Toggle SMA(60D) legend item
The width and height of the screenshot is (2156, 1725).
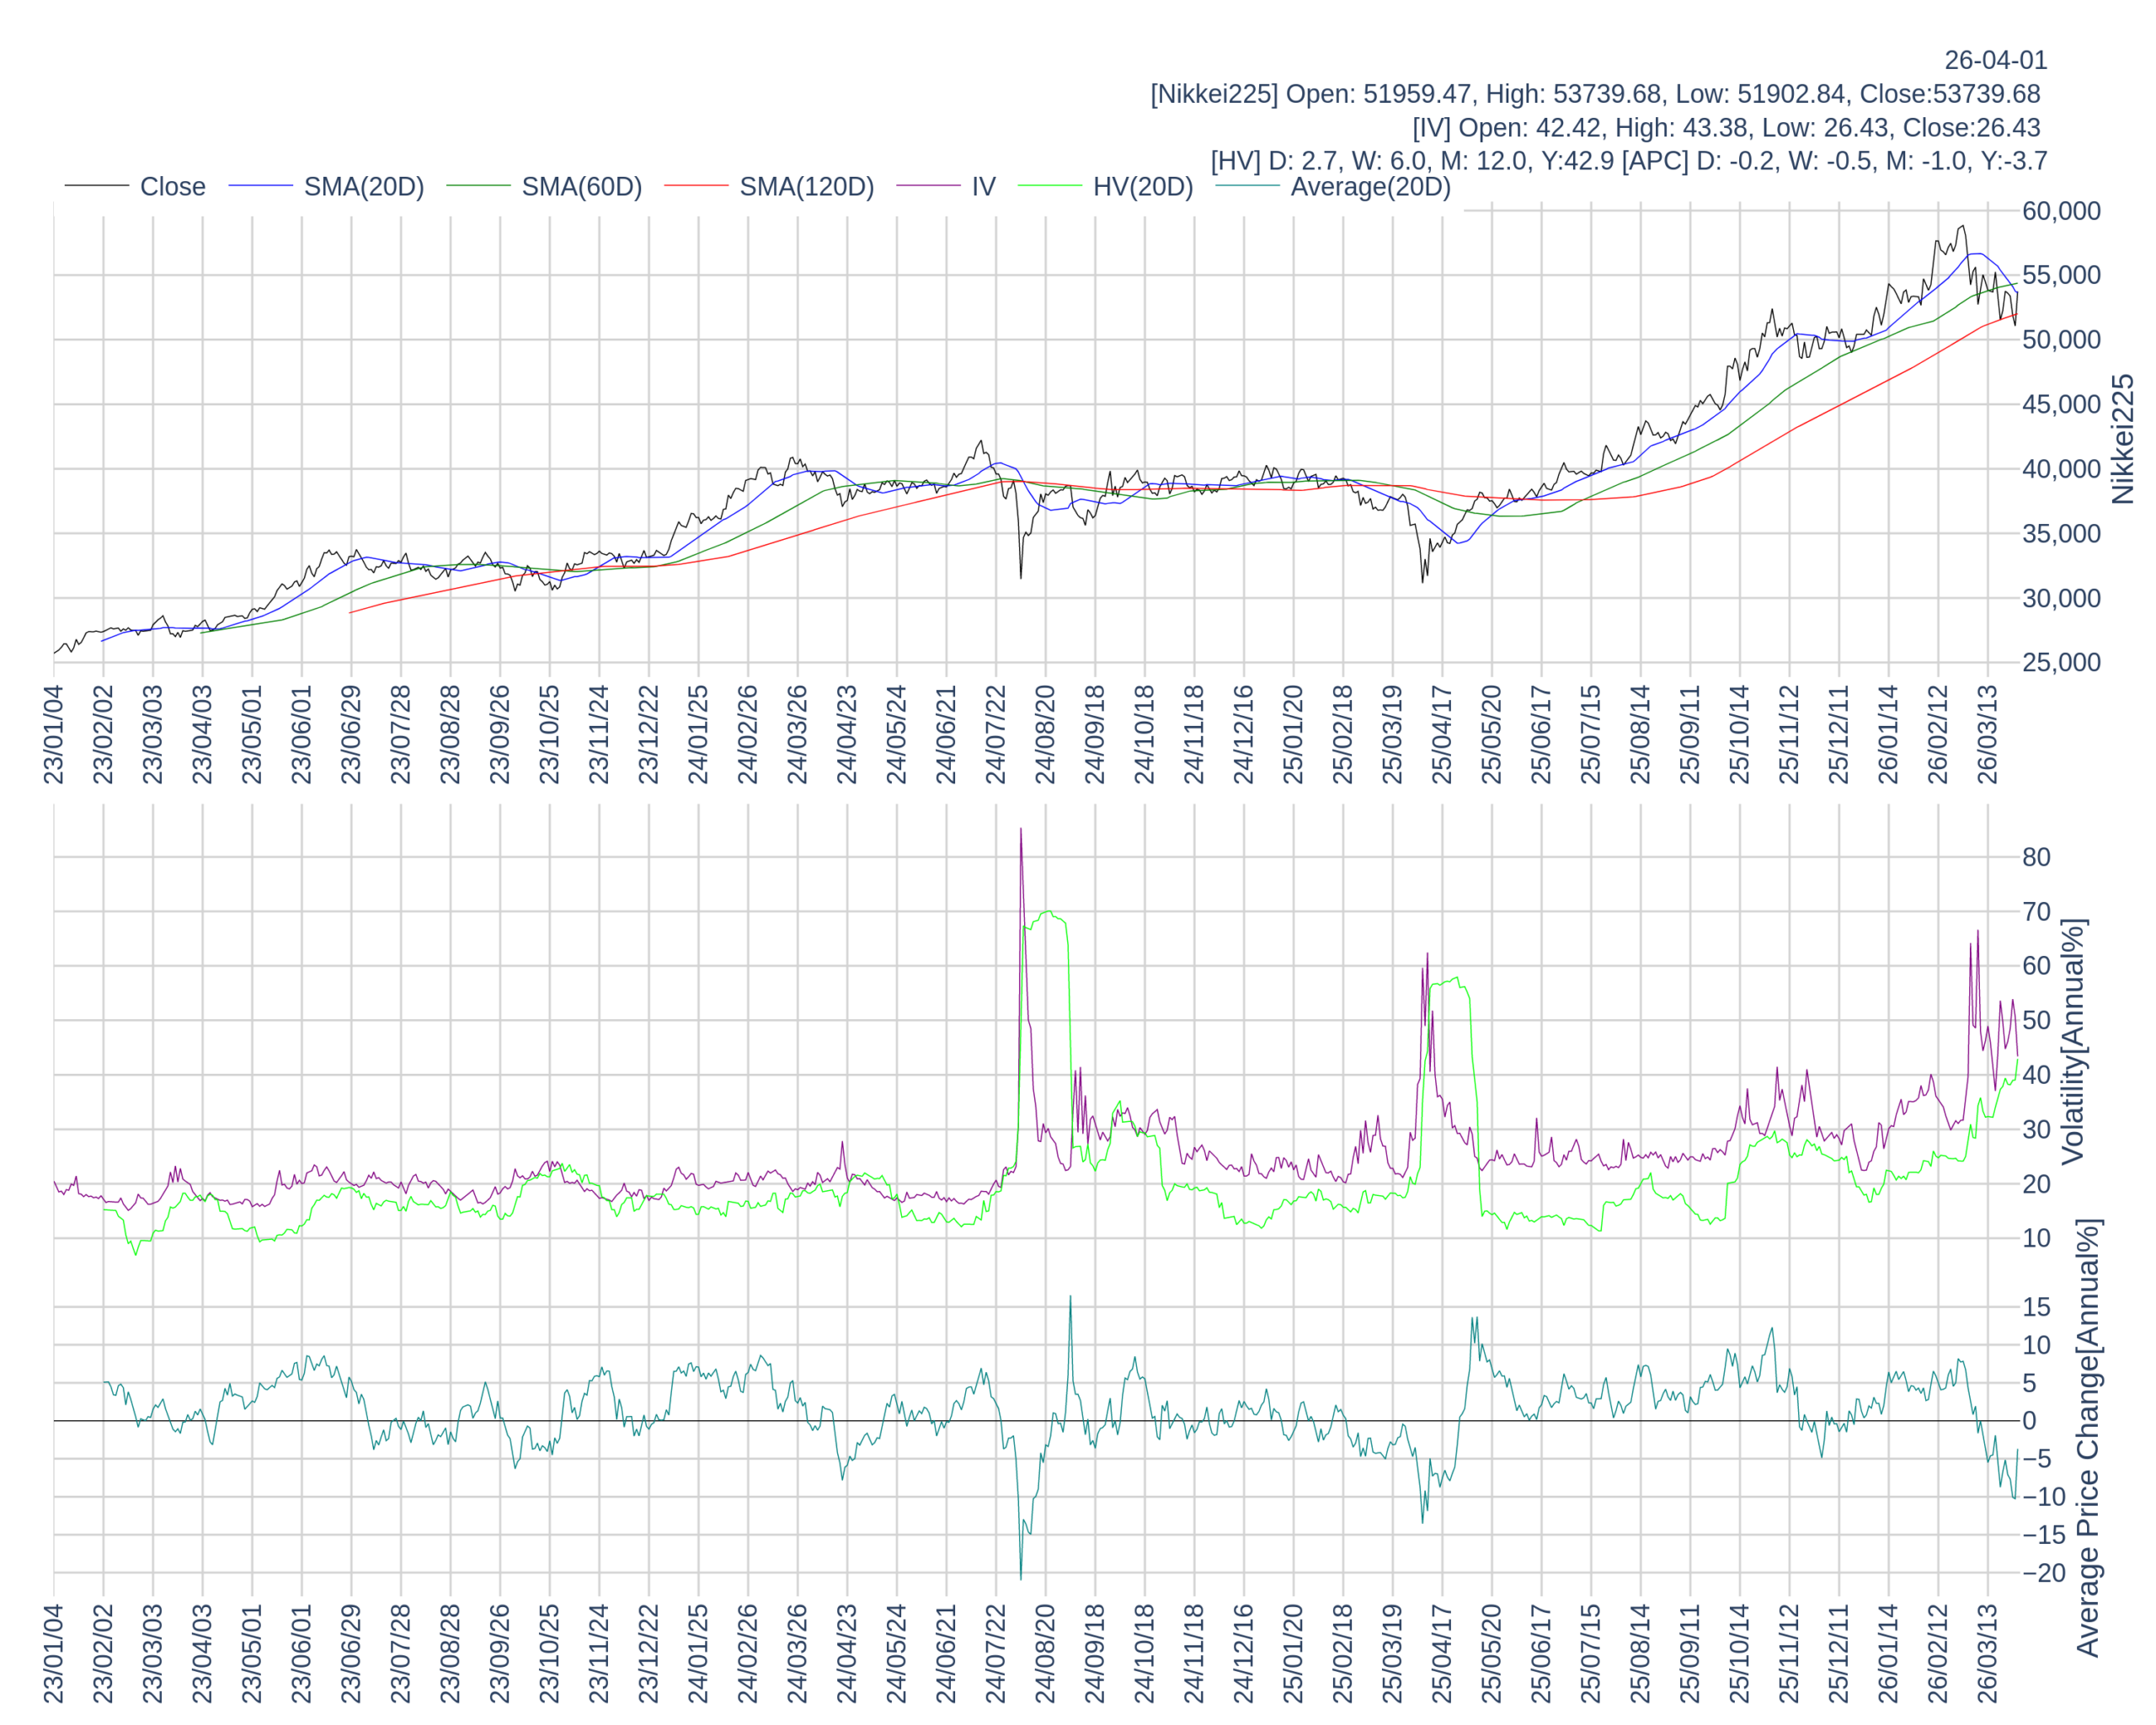[x=581, y=187]
